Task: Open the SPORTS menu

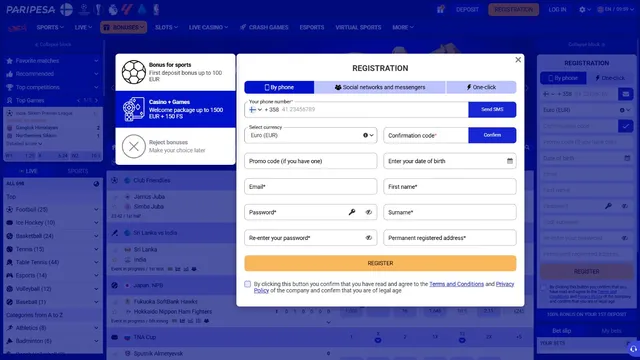Action: coord(50,27)
